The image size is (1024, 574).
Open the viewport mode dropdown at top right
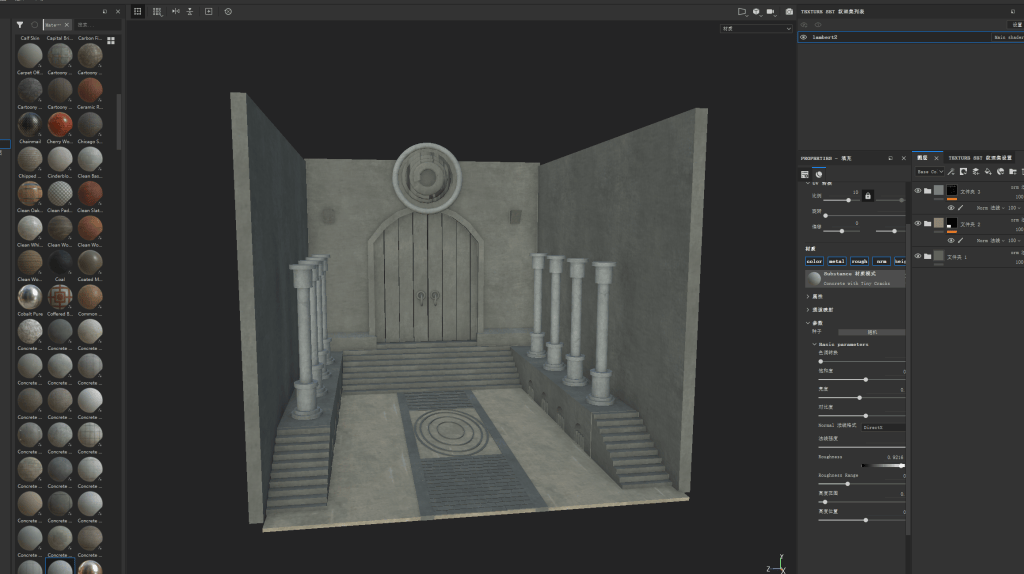pyautogui.click(x=756, y=29)
